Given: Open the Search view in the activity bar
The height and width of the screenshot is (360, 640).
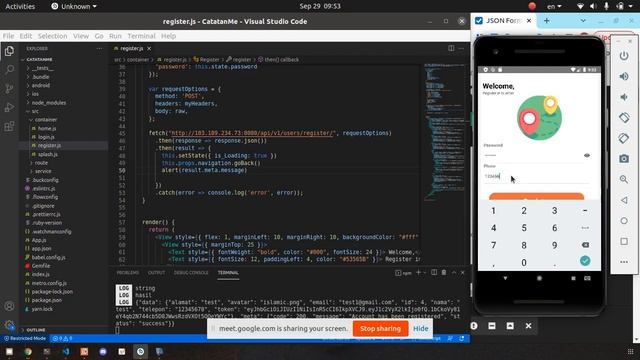Looking at the screenshot, I should pyautogui.click(x=9, y=70).
